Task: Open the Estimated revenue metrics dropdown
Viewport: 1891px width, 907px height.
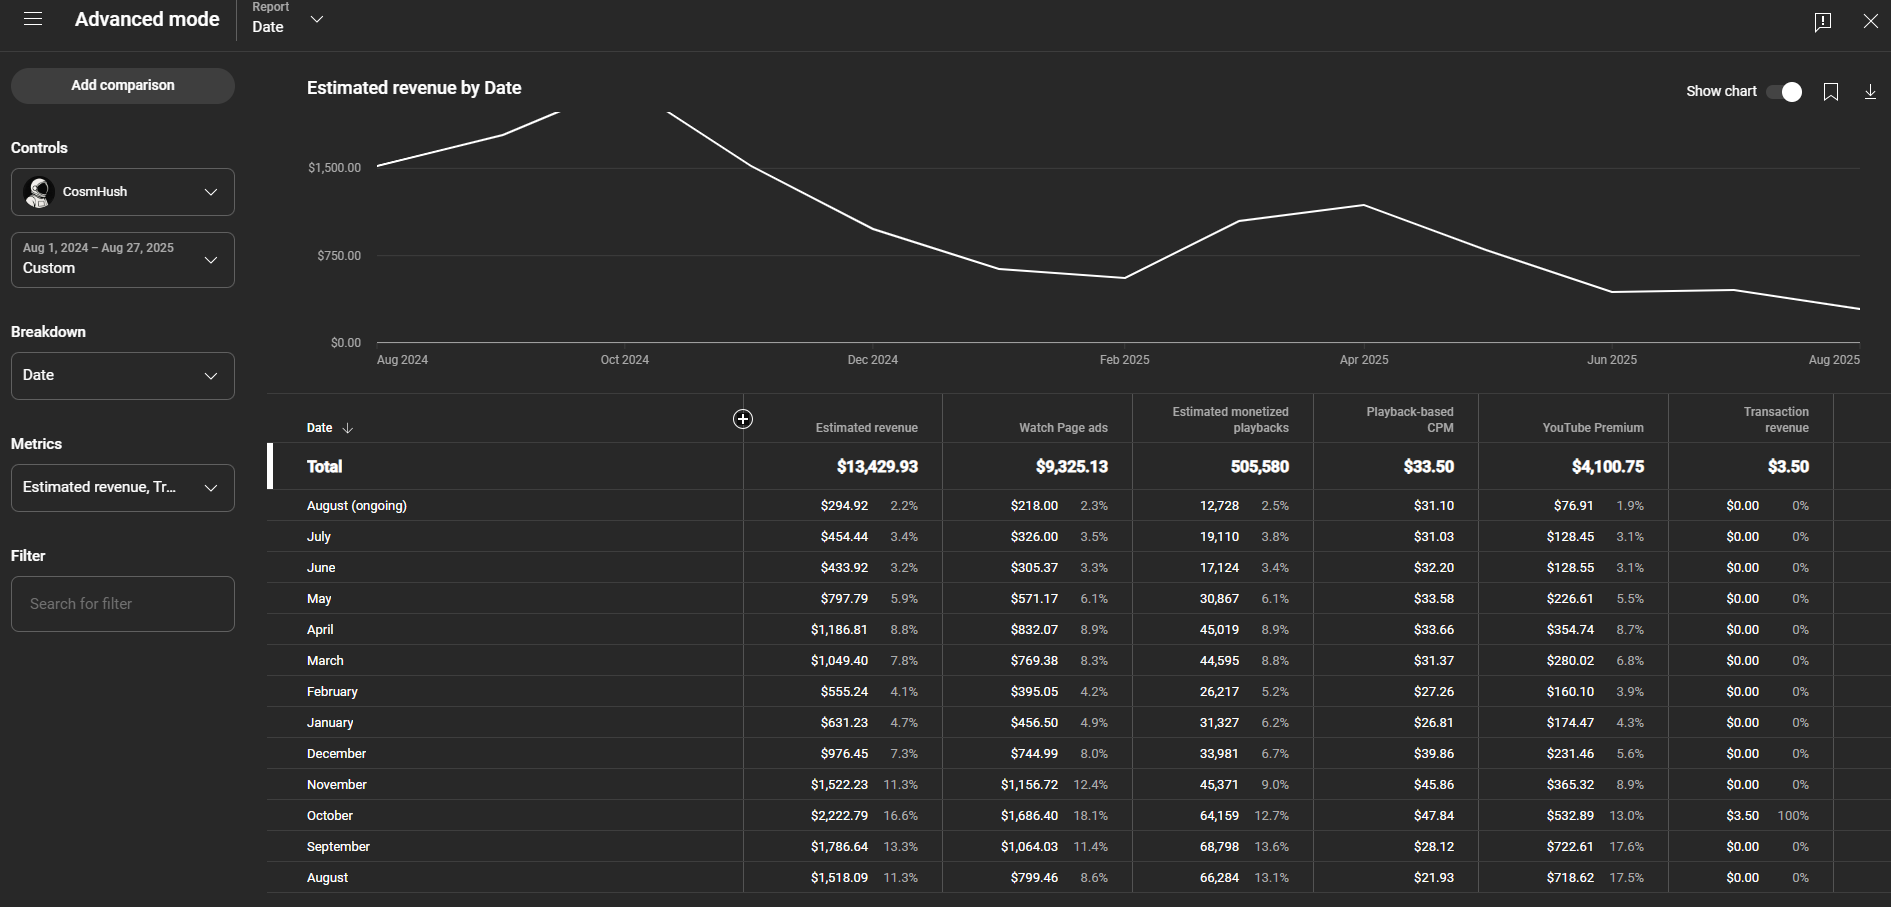Action: click(123, 488)
